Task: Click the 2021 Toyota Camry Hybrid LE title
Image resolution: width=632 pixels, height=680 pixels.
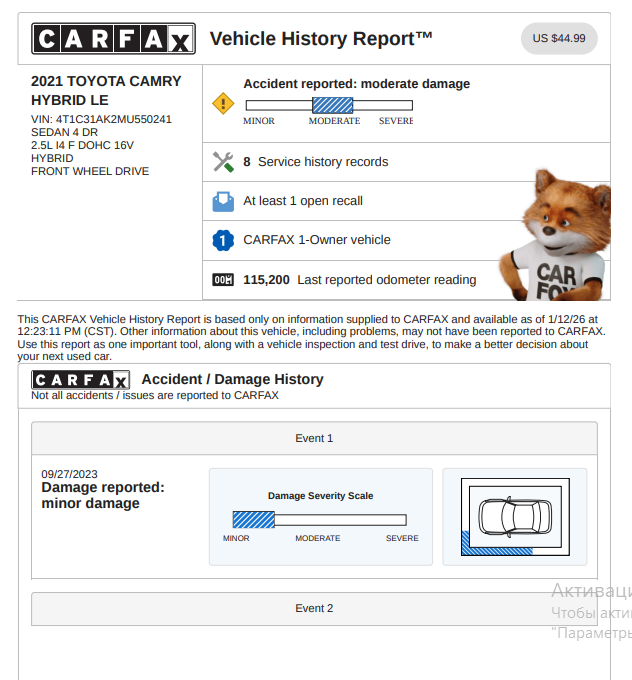Action: pyautogui.click(x=106, y=90)
